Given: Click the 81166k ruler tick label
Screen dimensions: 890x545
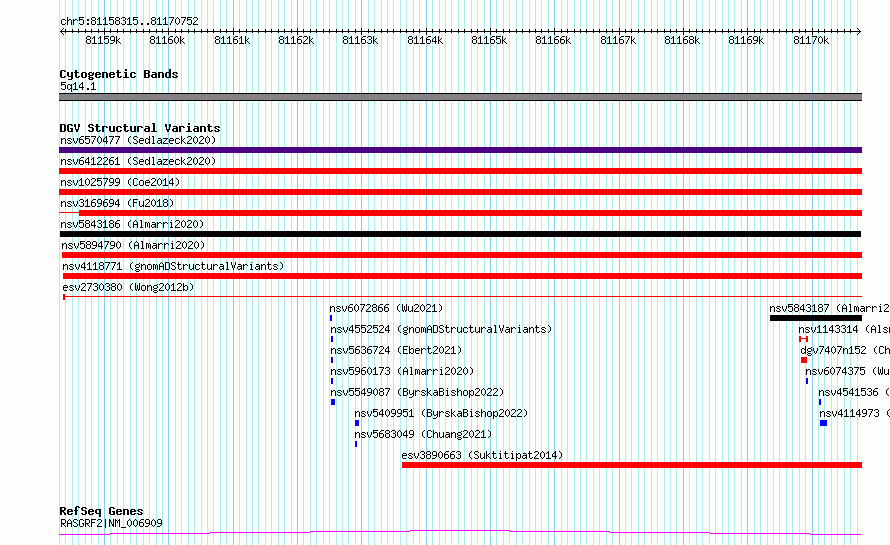Looking at the screenshot, I should (553, 40).
